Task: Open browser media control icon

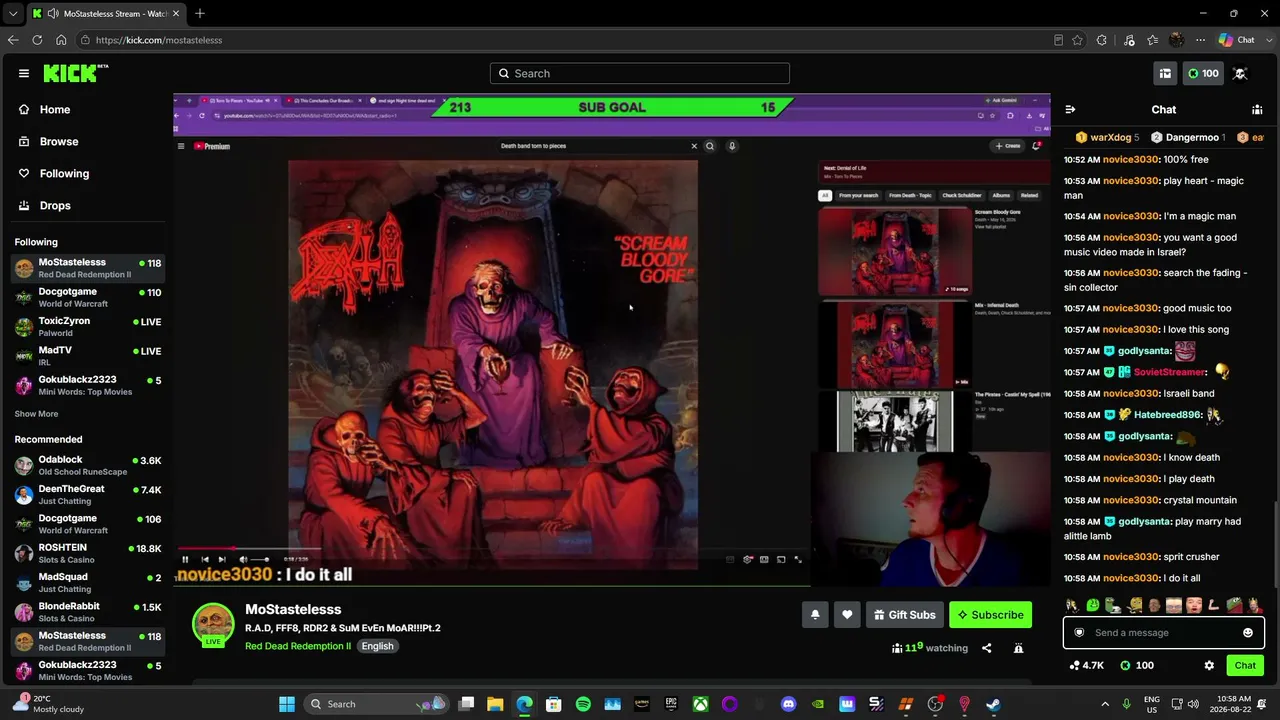Action: (x=1129, y=40)
